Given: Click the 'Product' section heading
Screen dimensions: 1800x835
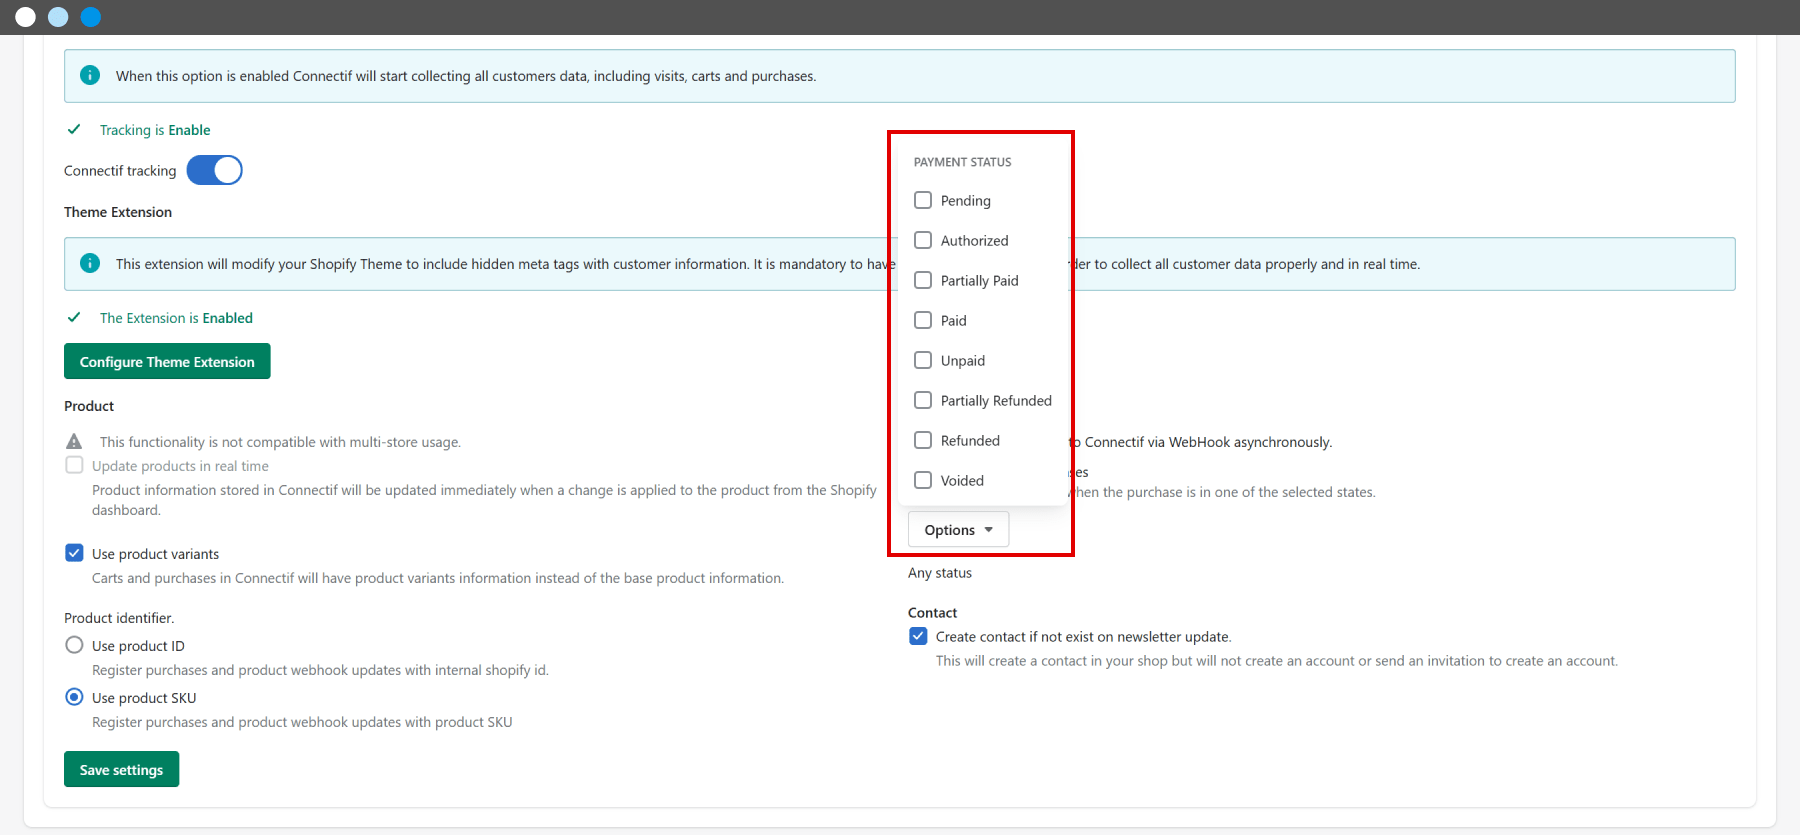Looking at the screenshot, I should (x=89, y=406).
